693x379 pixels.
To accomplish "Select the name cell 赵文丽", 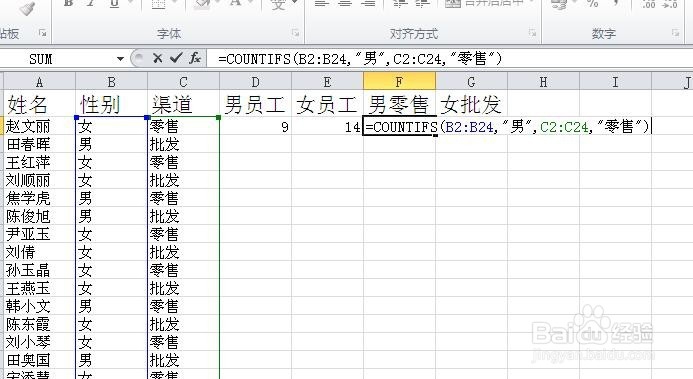I will point(39,127).
